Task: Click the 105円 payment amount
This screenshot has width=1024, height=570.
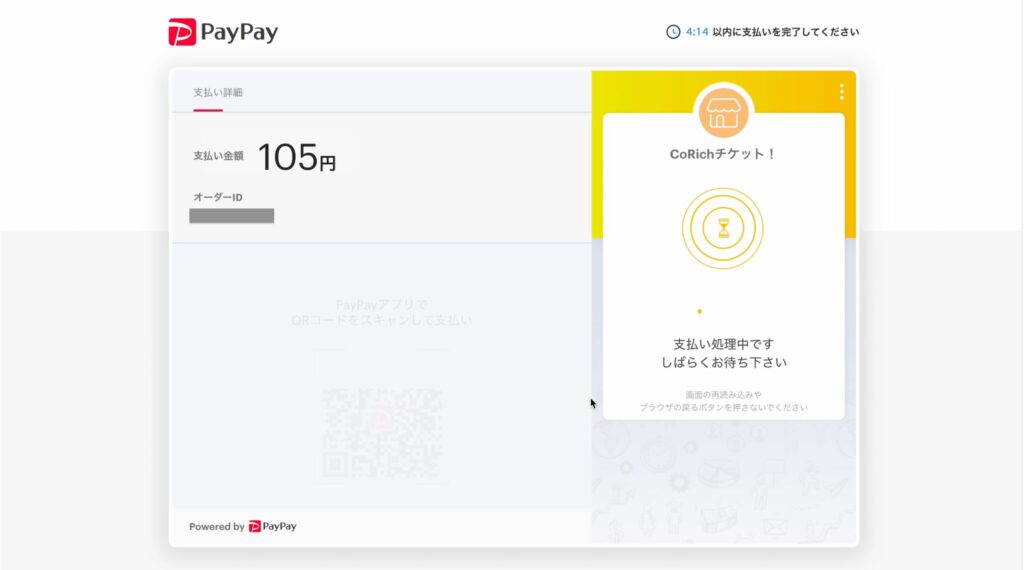Action: pos(296,157)
